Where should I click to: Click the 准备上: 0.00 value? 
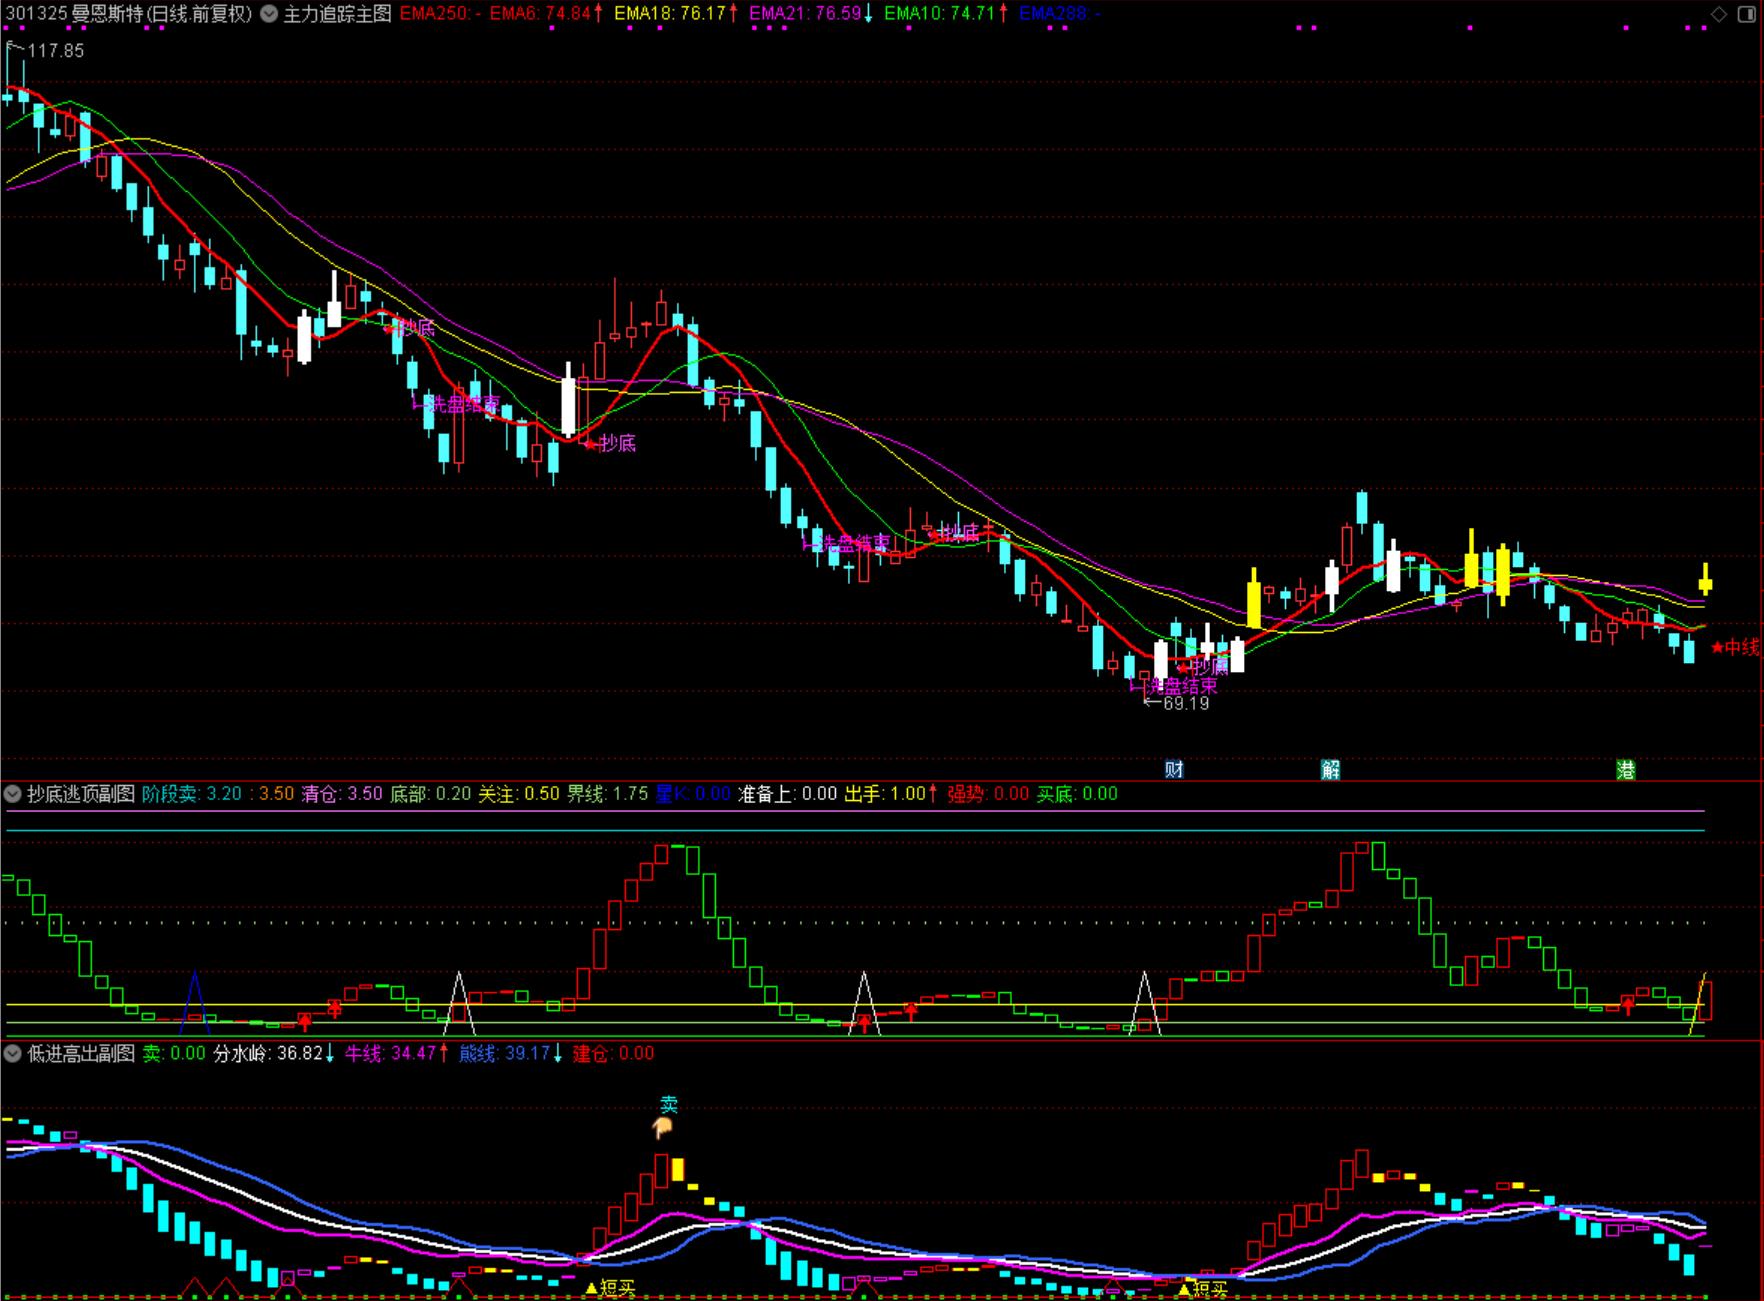pos(787,794)
